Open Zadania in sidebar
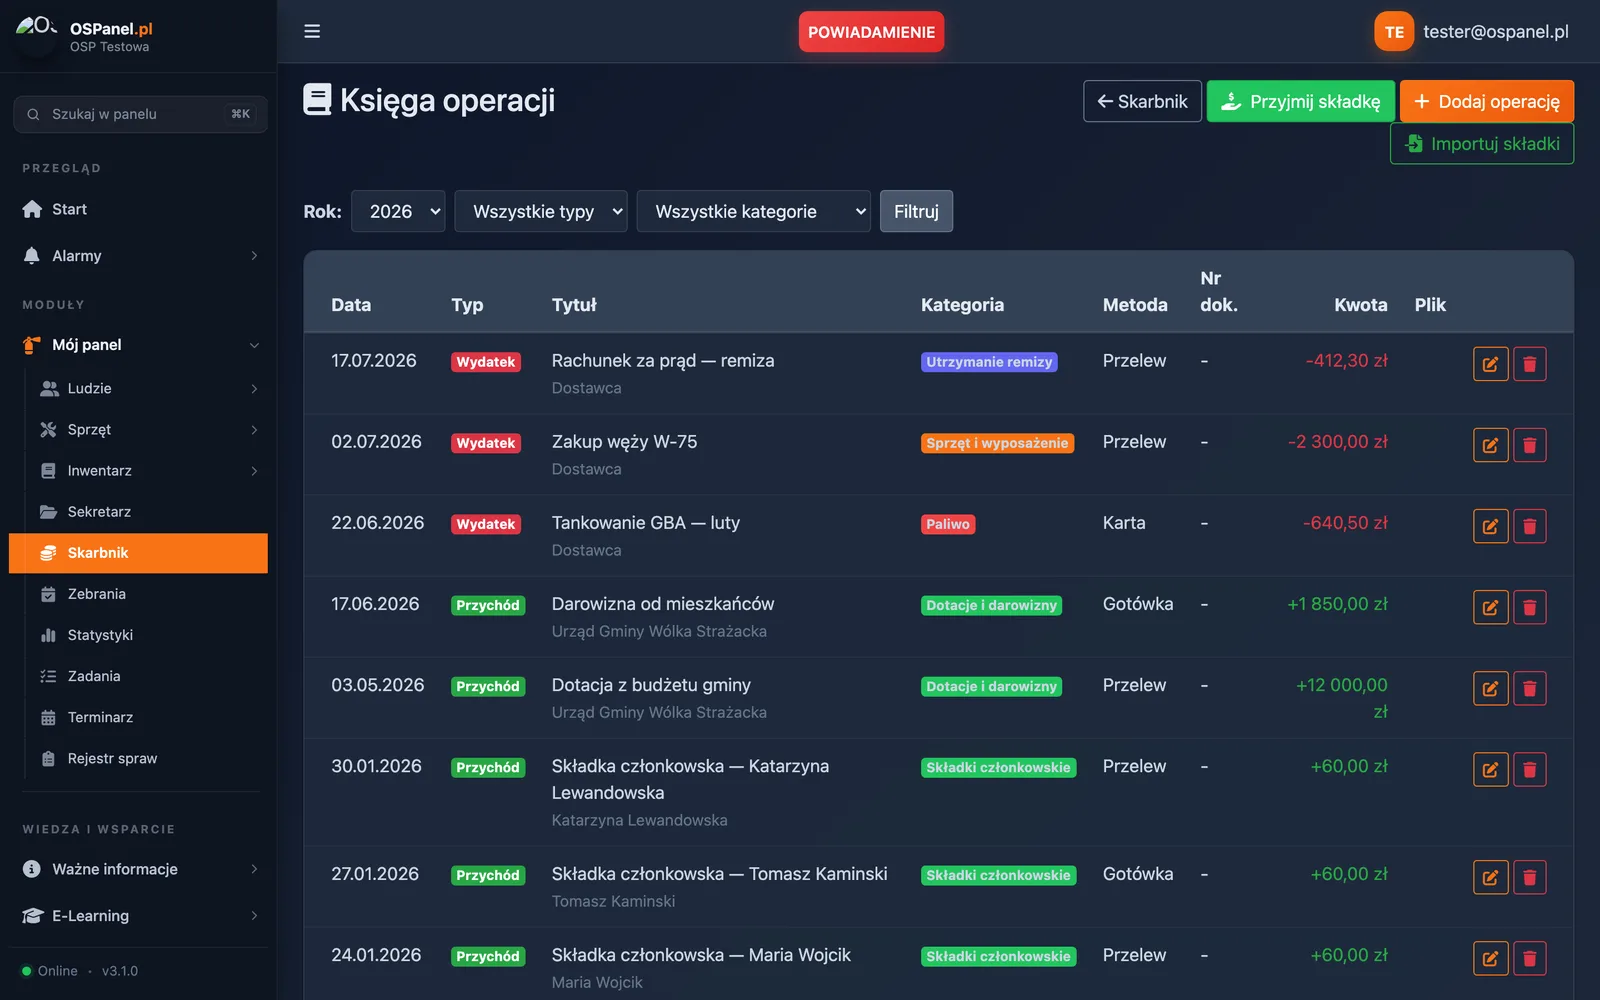The height and width of the screenshot is (1000, 1600). [x=139, y=676]
